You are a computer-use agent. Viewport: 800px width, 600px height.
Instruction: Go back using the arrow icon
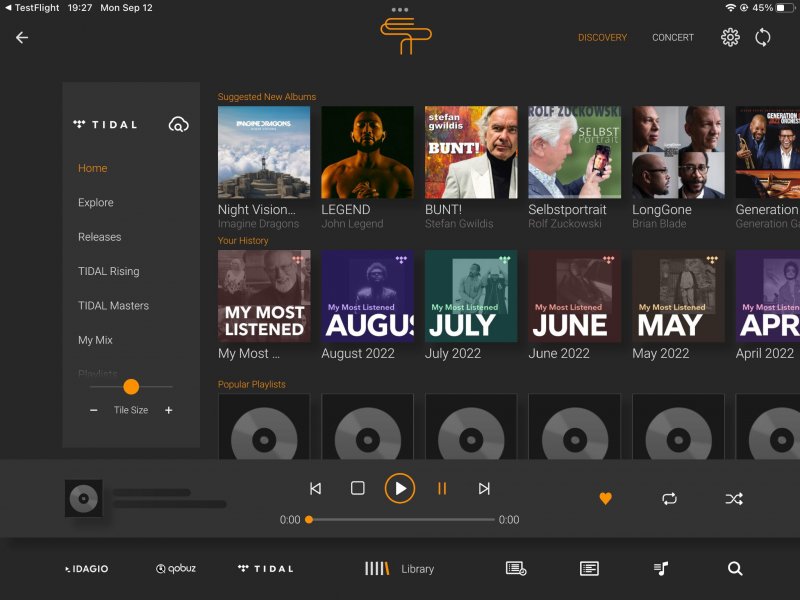(21, 37)
